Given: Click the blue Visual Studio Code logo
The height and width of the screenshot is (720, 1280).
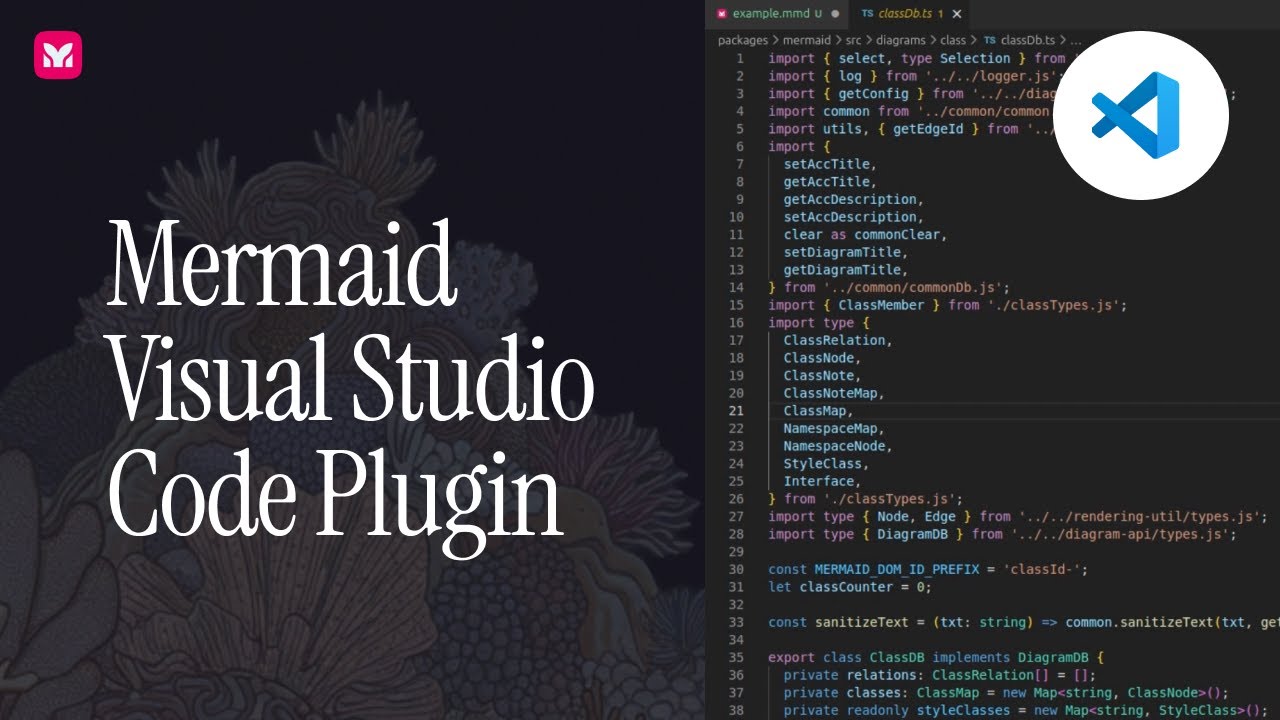Looking at the screenshot, I should tap(1136, 115).
